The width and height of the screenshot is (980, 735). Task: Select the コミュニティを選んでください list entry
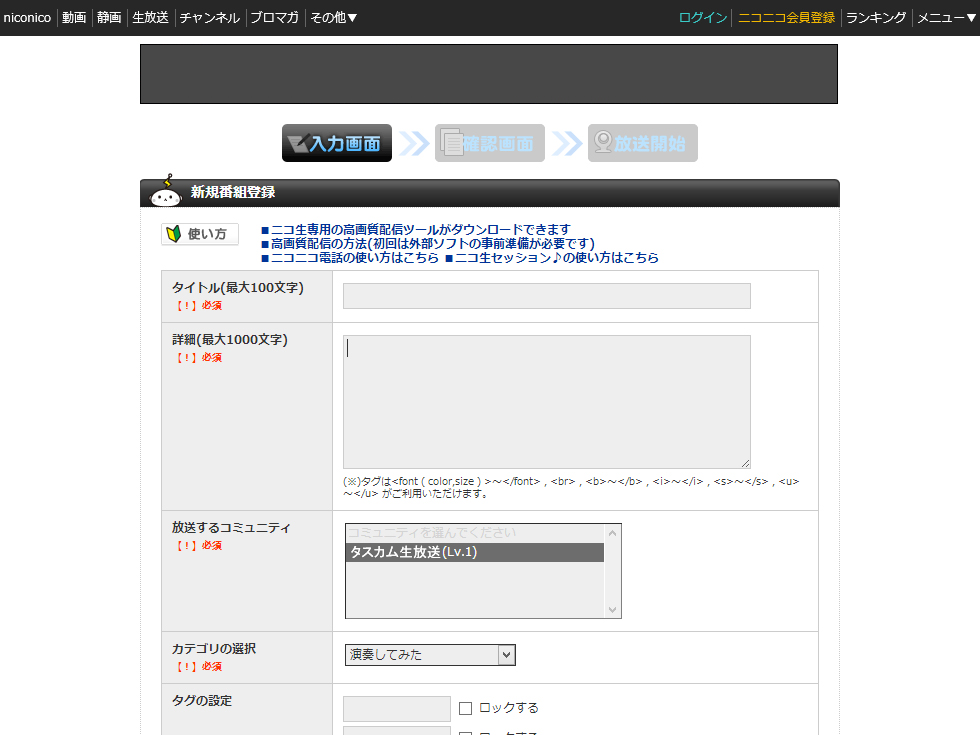(474, 533)
